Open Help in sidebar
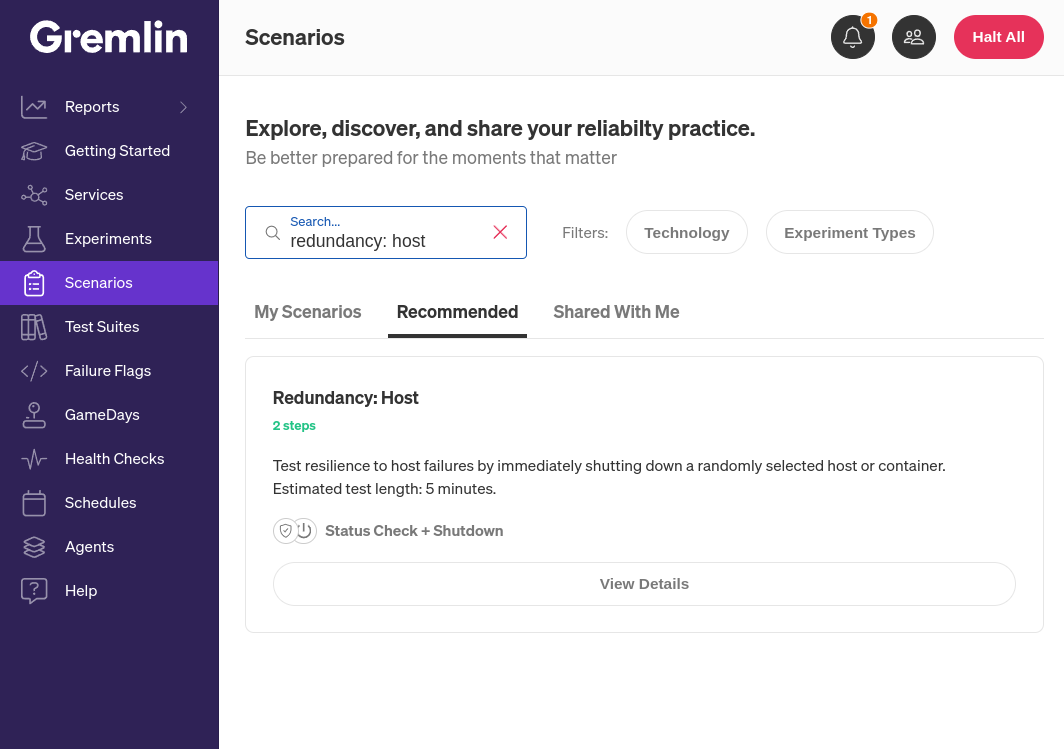The image size is (1064, 749). pyautogui.click(x=109, y=591)
